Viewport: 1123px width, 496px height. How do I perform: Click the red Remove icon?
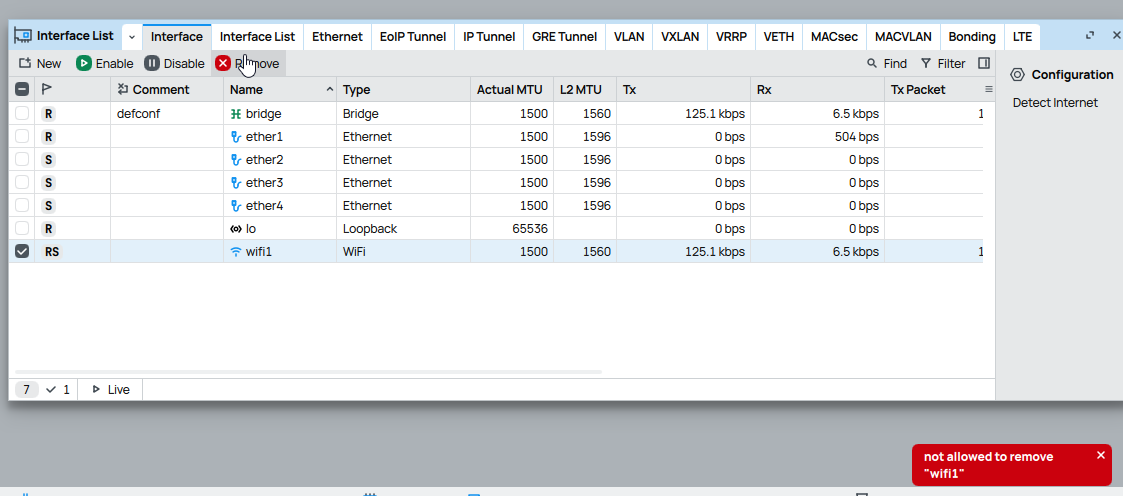tap(223, 63)
